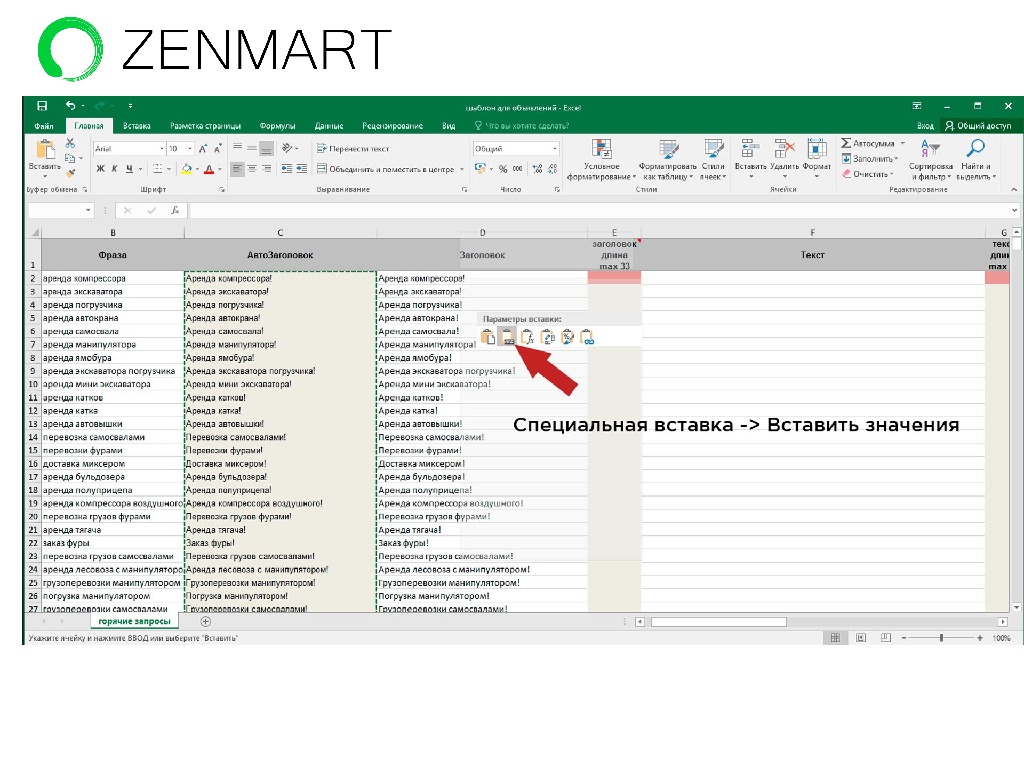
Task: Decrease indent icon
Action: 287,169
